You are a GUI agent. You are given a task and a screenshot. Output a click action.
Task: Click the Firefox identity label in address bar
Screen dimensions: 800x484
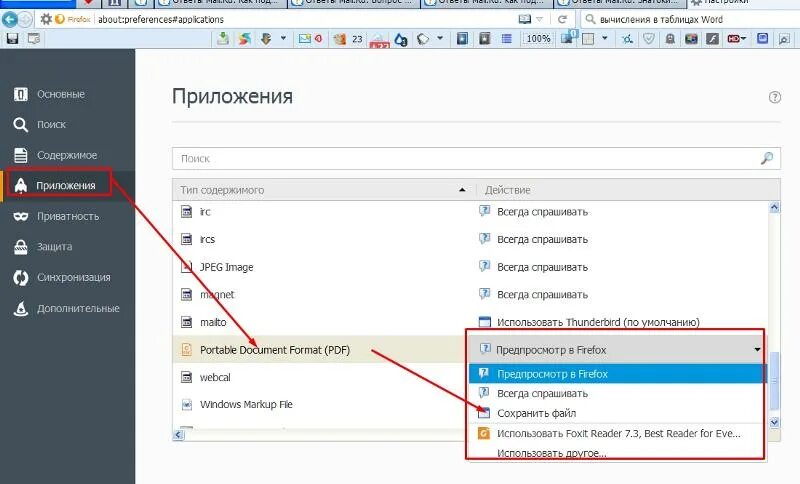coord(73,19)
